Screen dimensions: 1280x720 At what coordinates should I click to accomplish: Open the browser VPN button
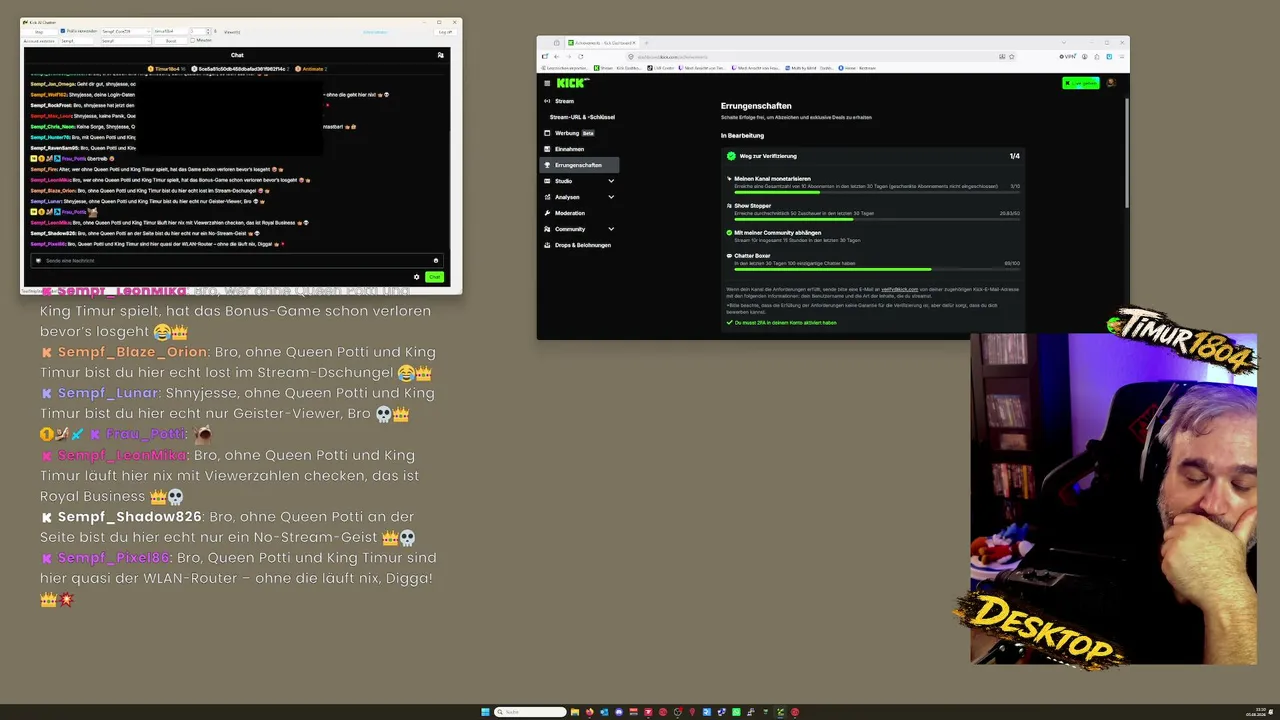pos(1068,57)
